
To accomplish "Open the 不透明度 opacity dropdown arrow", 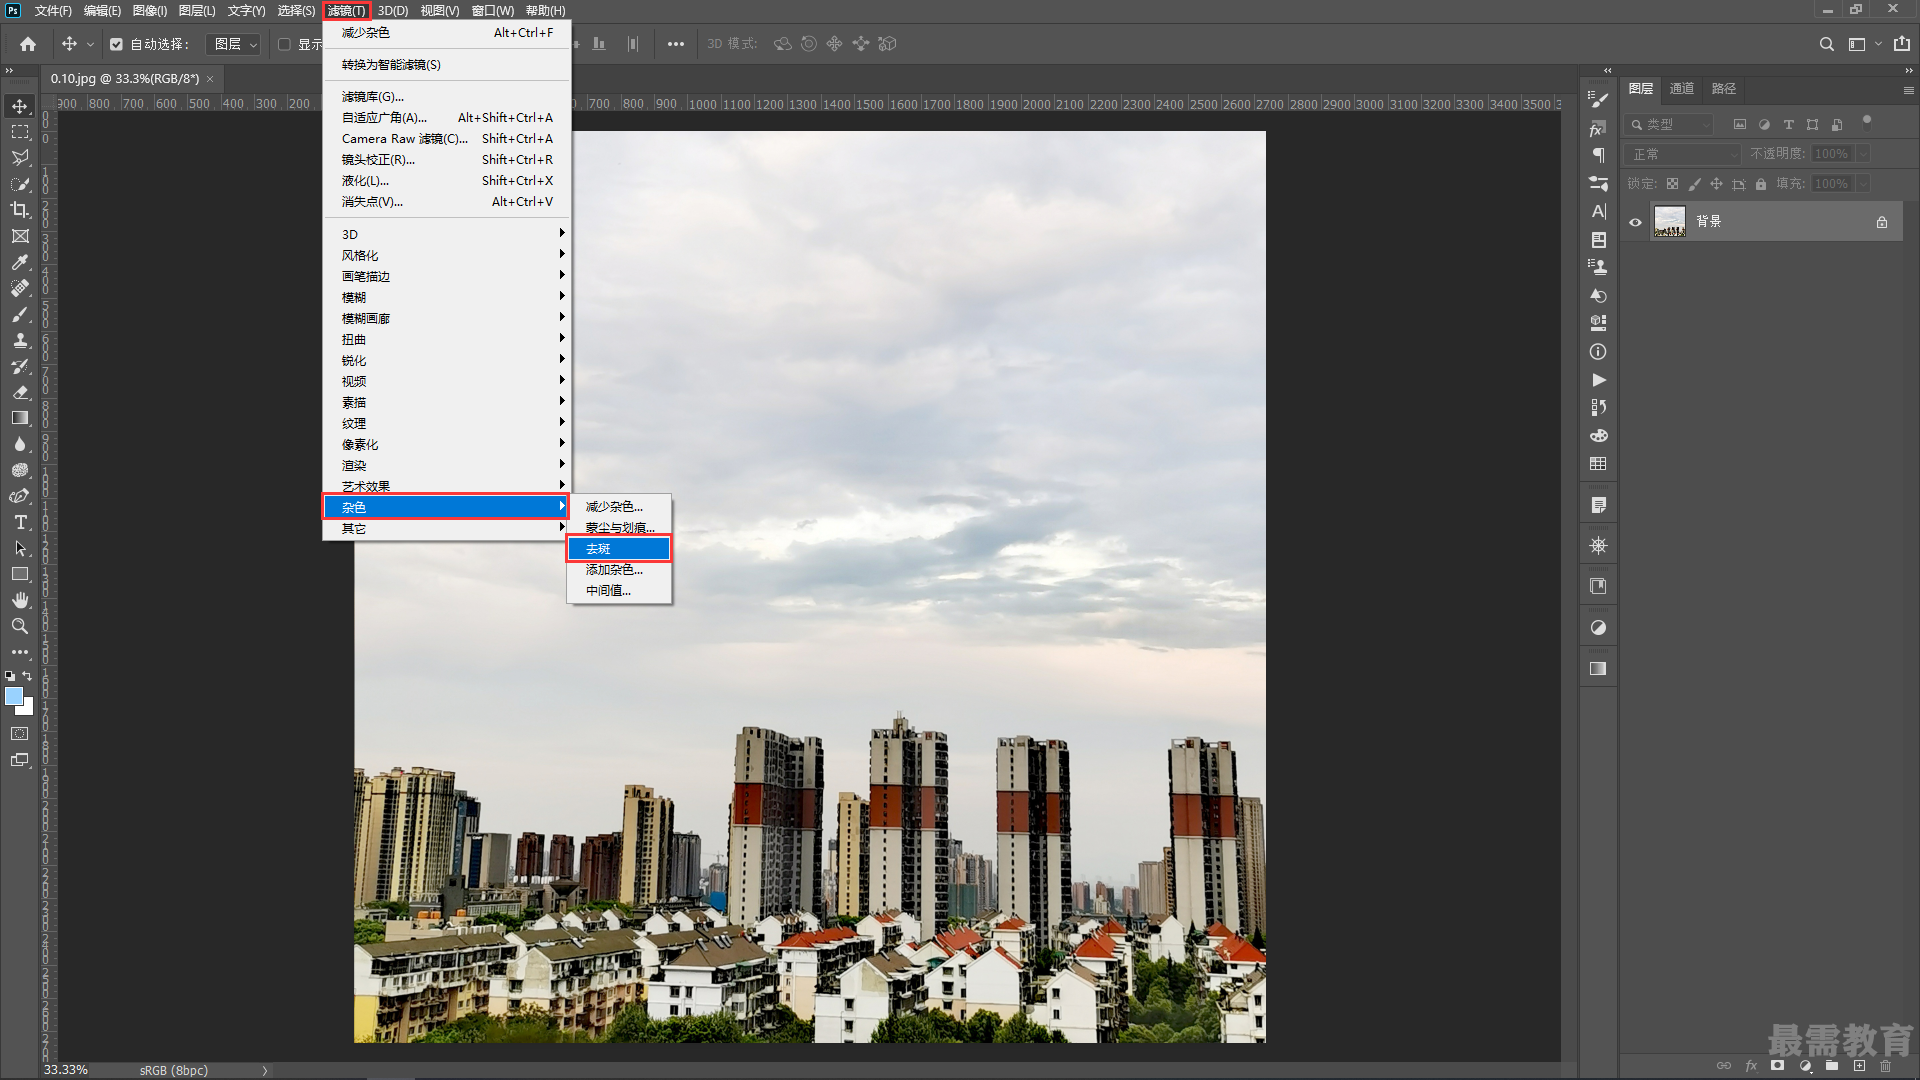I will (x=1863, y=154).
